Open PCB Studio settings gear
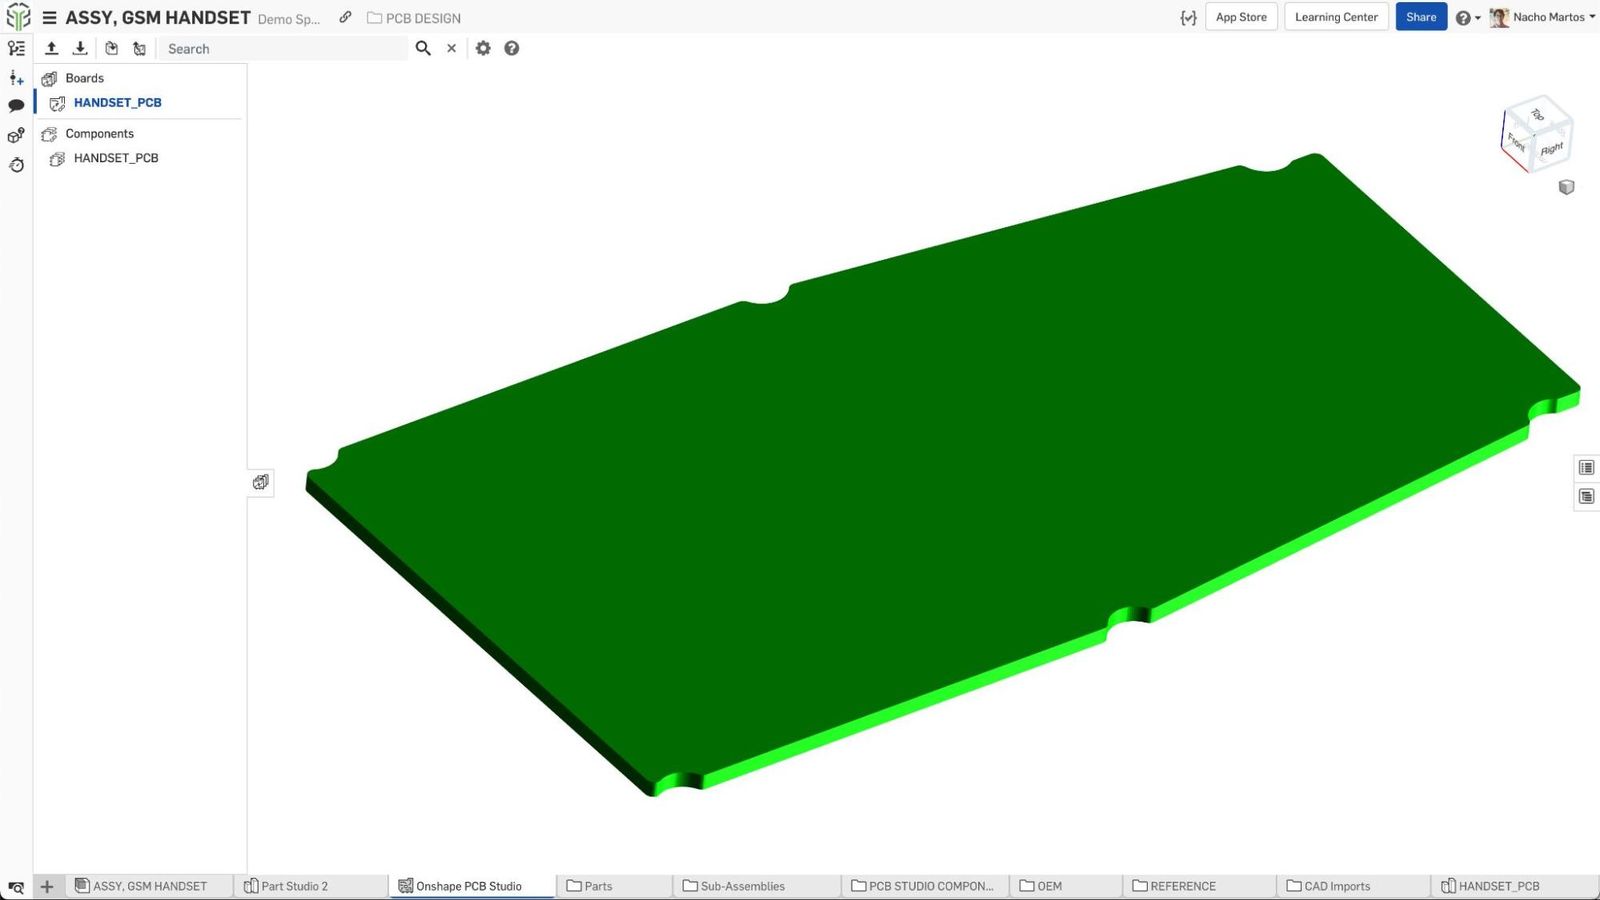 pos(483,48)
